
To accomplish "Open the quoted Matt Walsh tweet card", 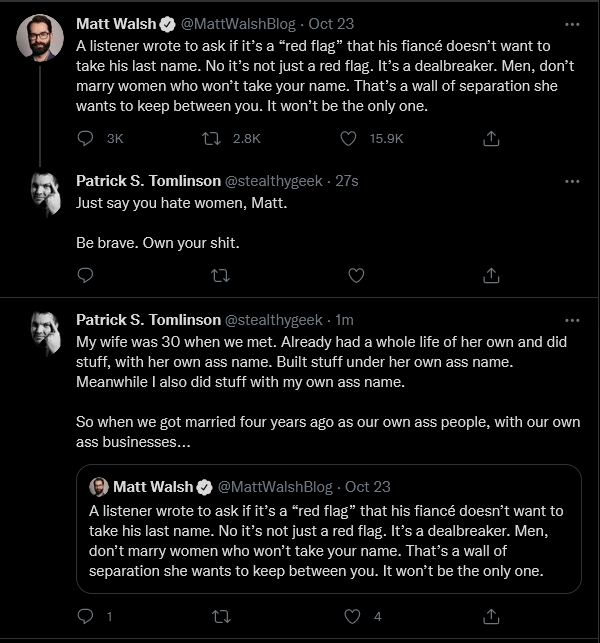I will (329, 529).
